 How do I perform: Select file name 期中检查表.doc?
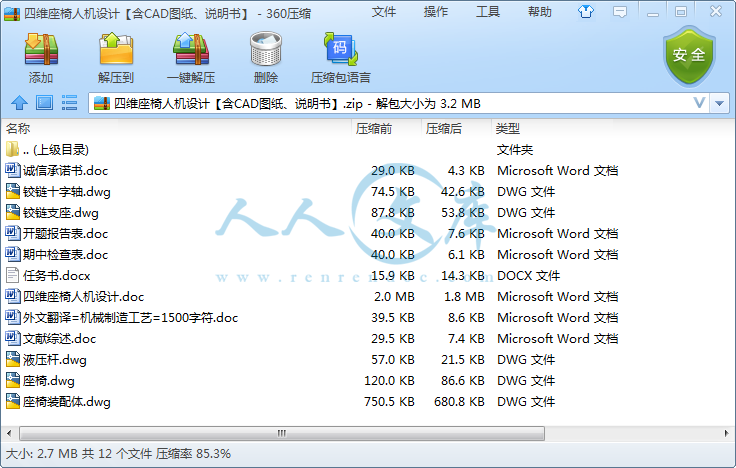click(x=65, y=254)
